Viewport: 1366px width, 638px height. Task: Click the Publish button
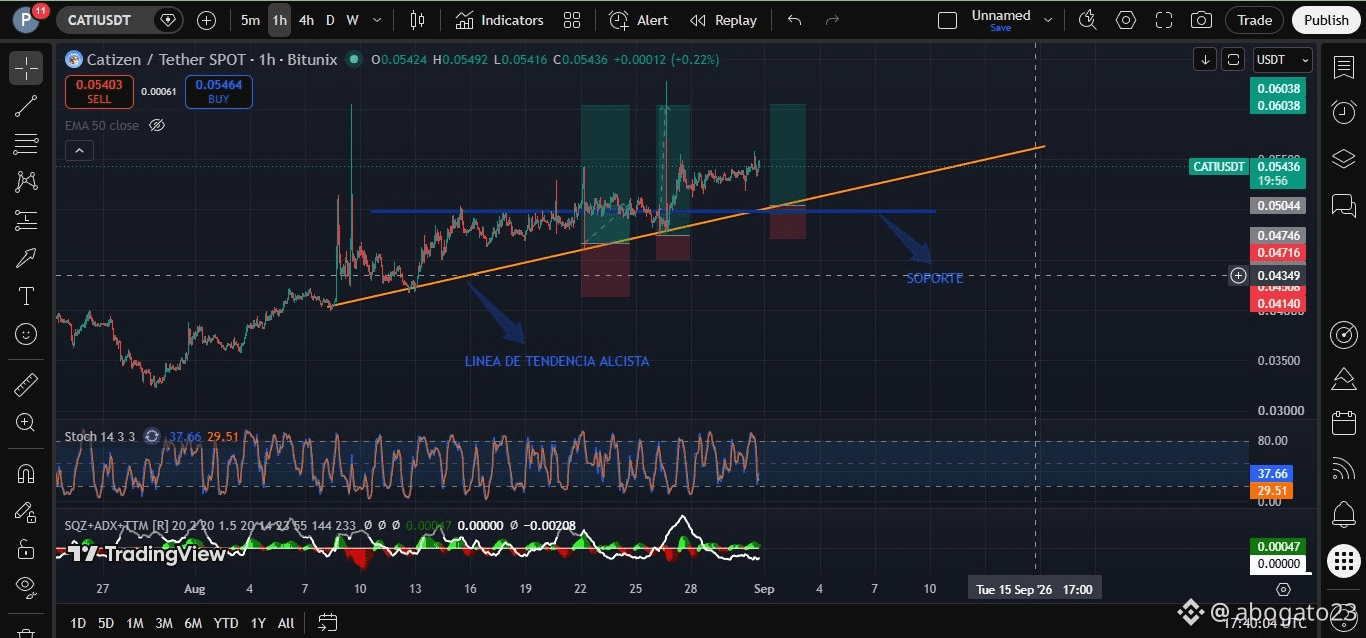tap(1326, 20)
